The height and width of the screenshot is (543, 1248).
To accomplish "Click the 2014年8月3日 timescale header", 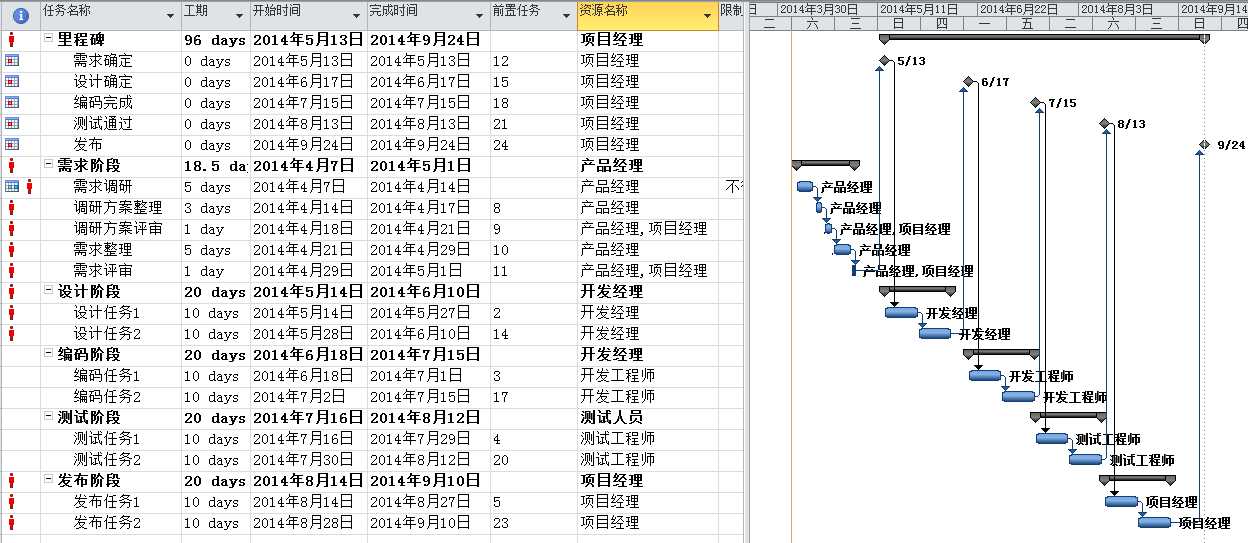I will click(x=1129, y=9).
